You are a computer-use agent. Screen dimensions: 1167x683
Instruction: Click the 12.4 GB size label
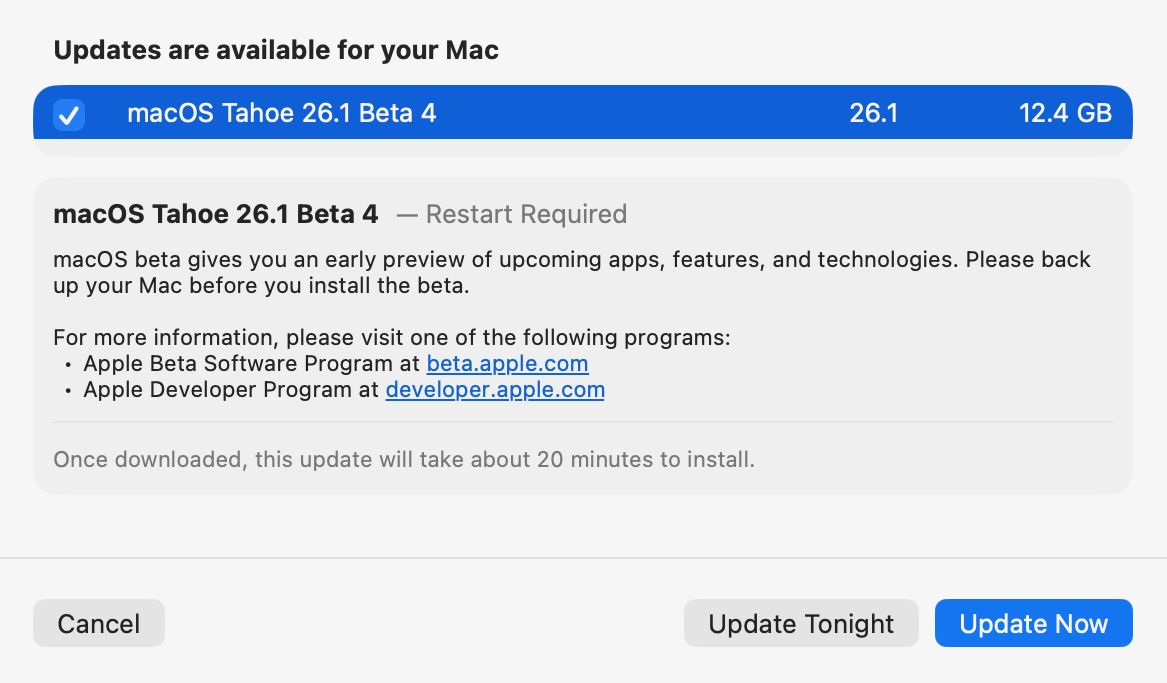1065,113
